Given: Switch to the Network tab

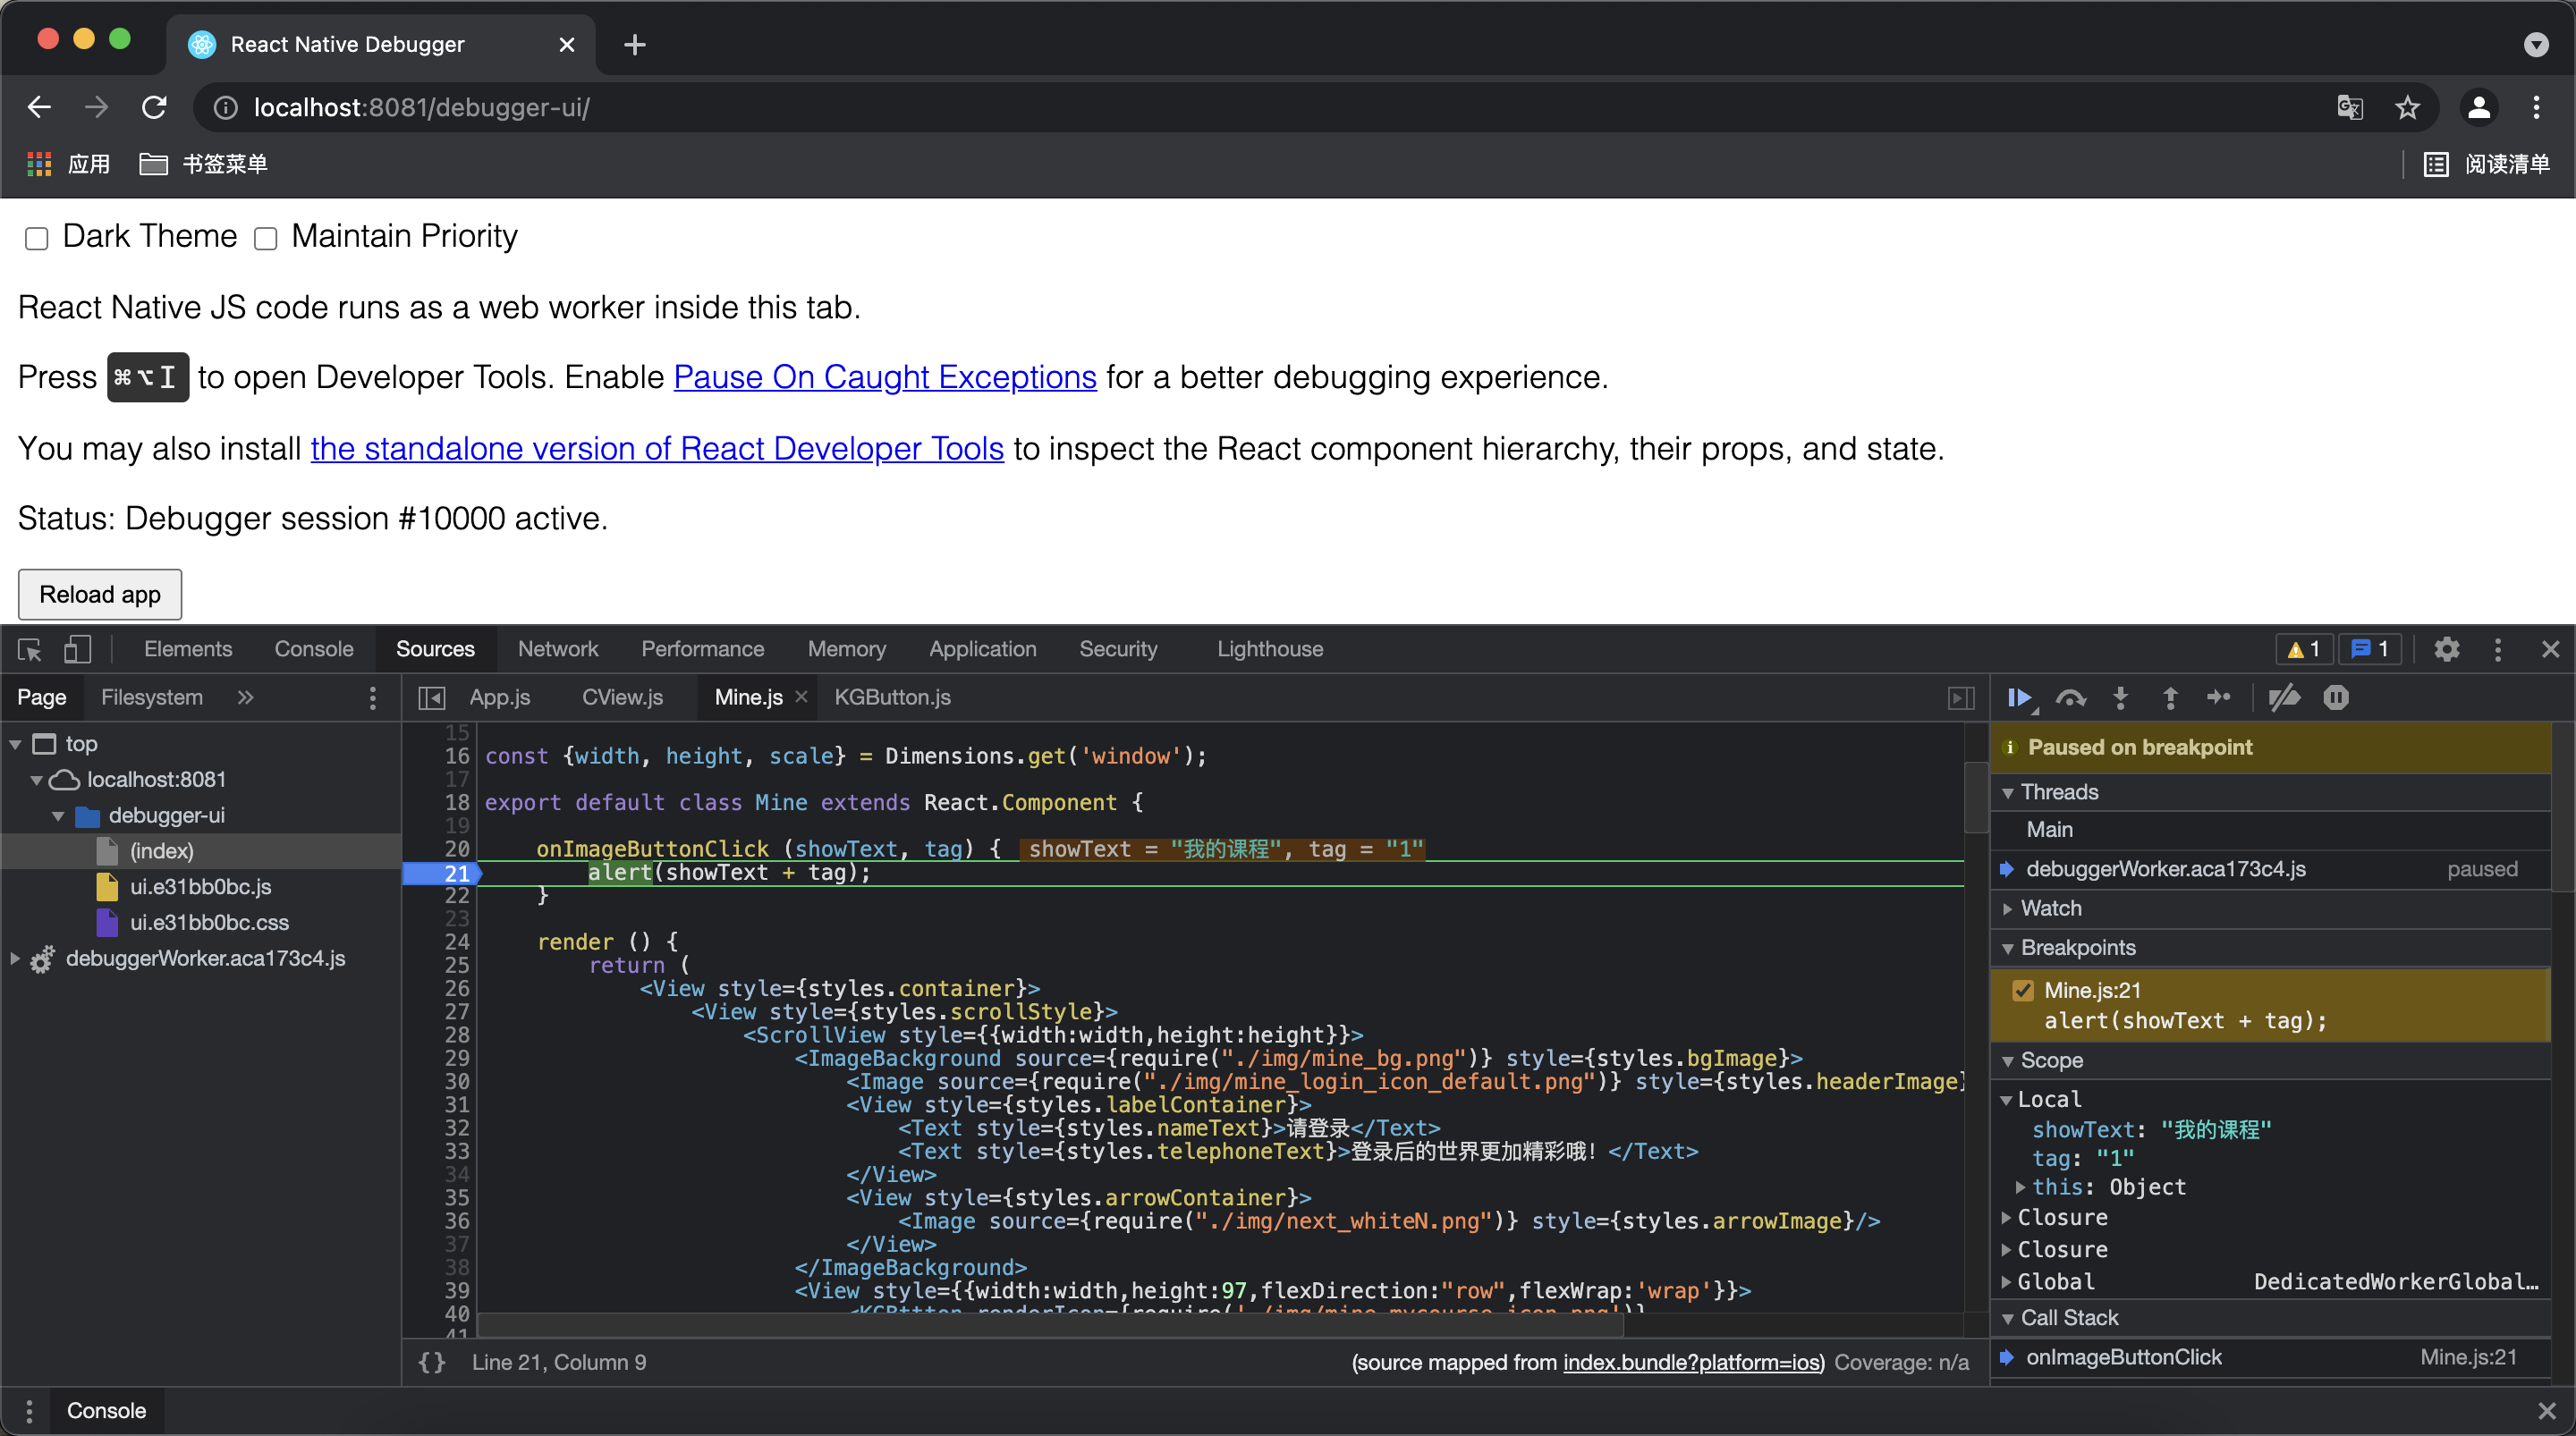Looking at the screenshot, I should (x=557, y=650).
